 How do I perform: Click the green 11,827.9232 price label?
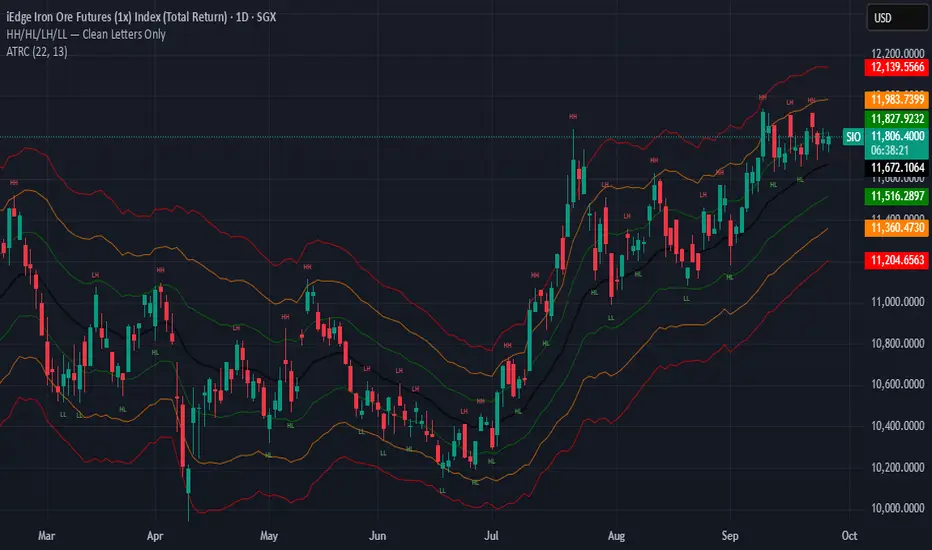click(896, 119)
